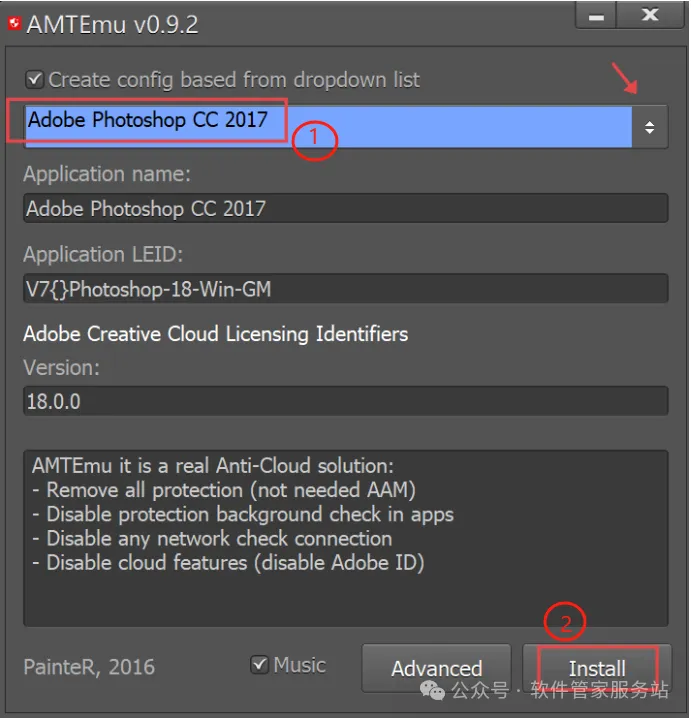Screen dimensions: 691x718
Task: Click the Anti-Cloud description text box
Action: tap(345, 538)
